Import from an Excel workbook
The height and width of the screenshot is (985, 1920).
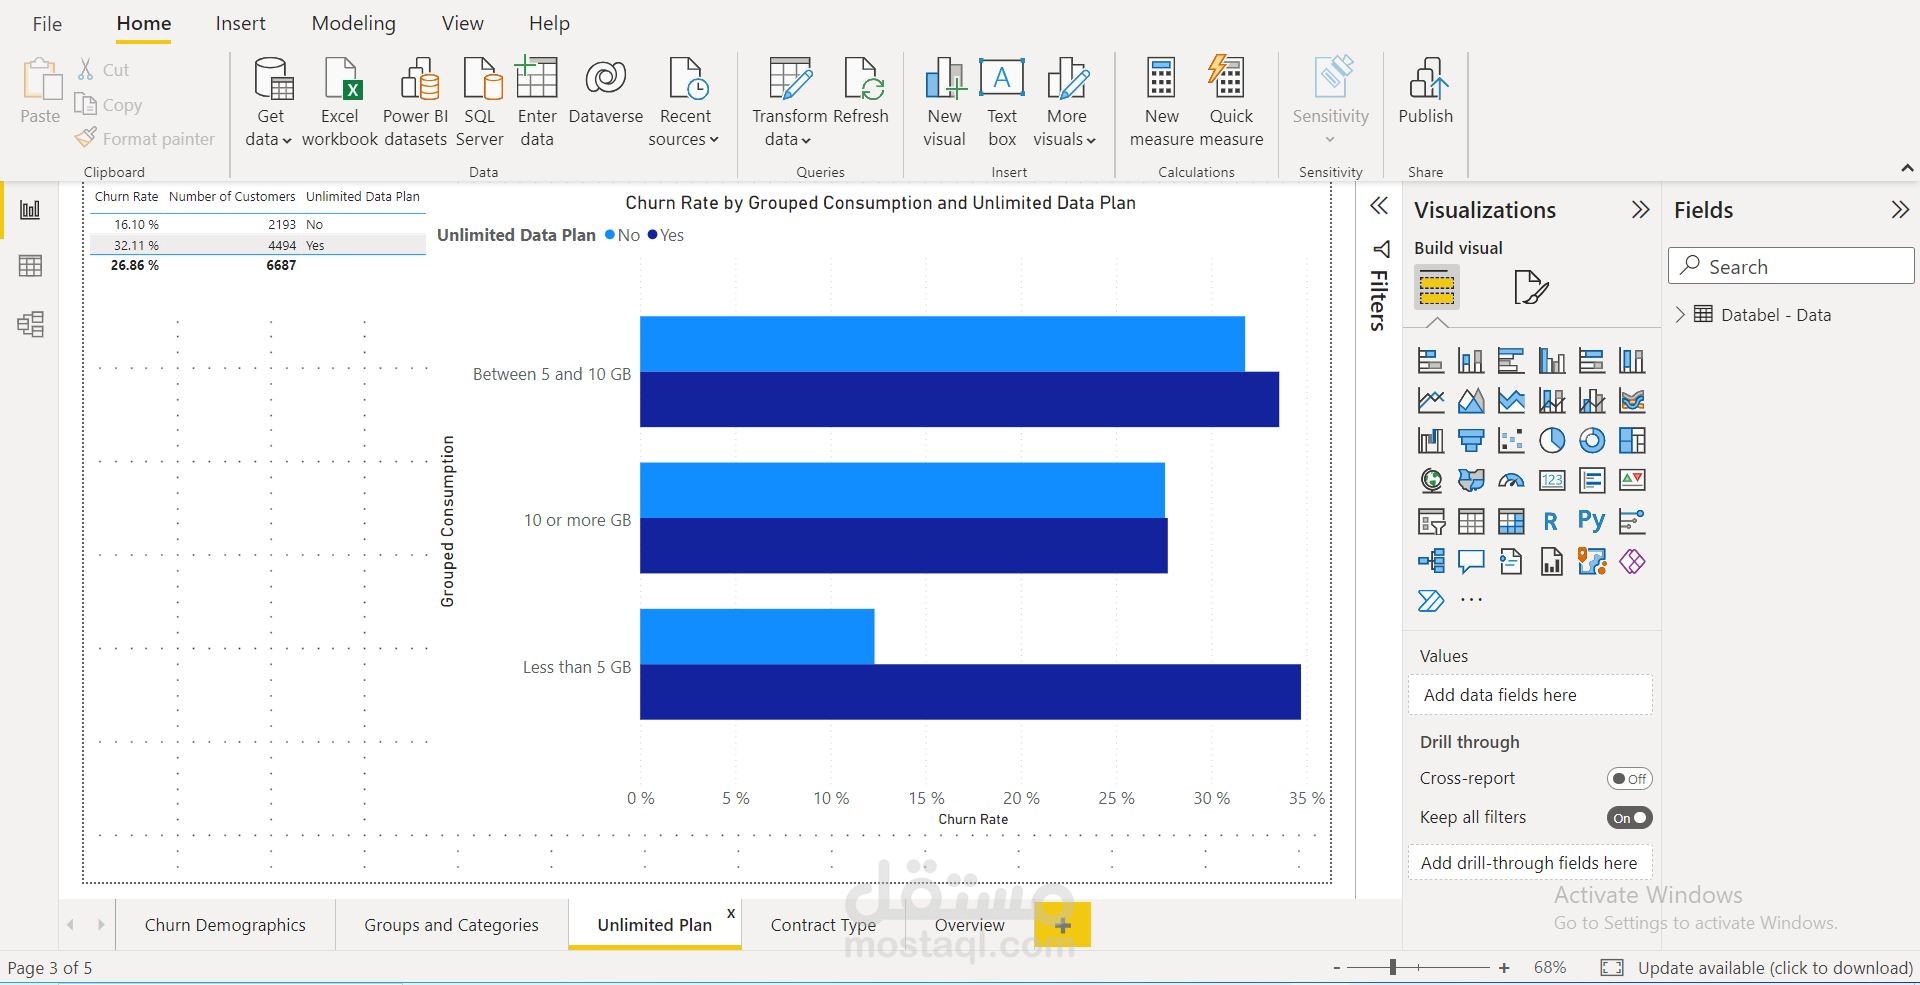tap(340, 102)
